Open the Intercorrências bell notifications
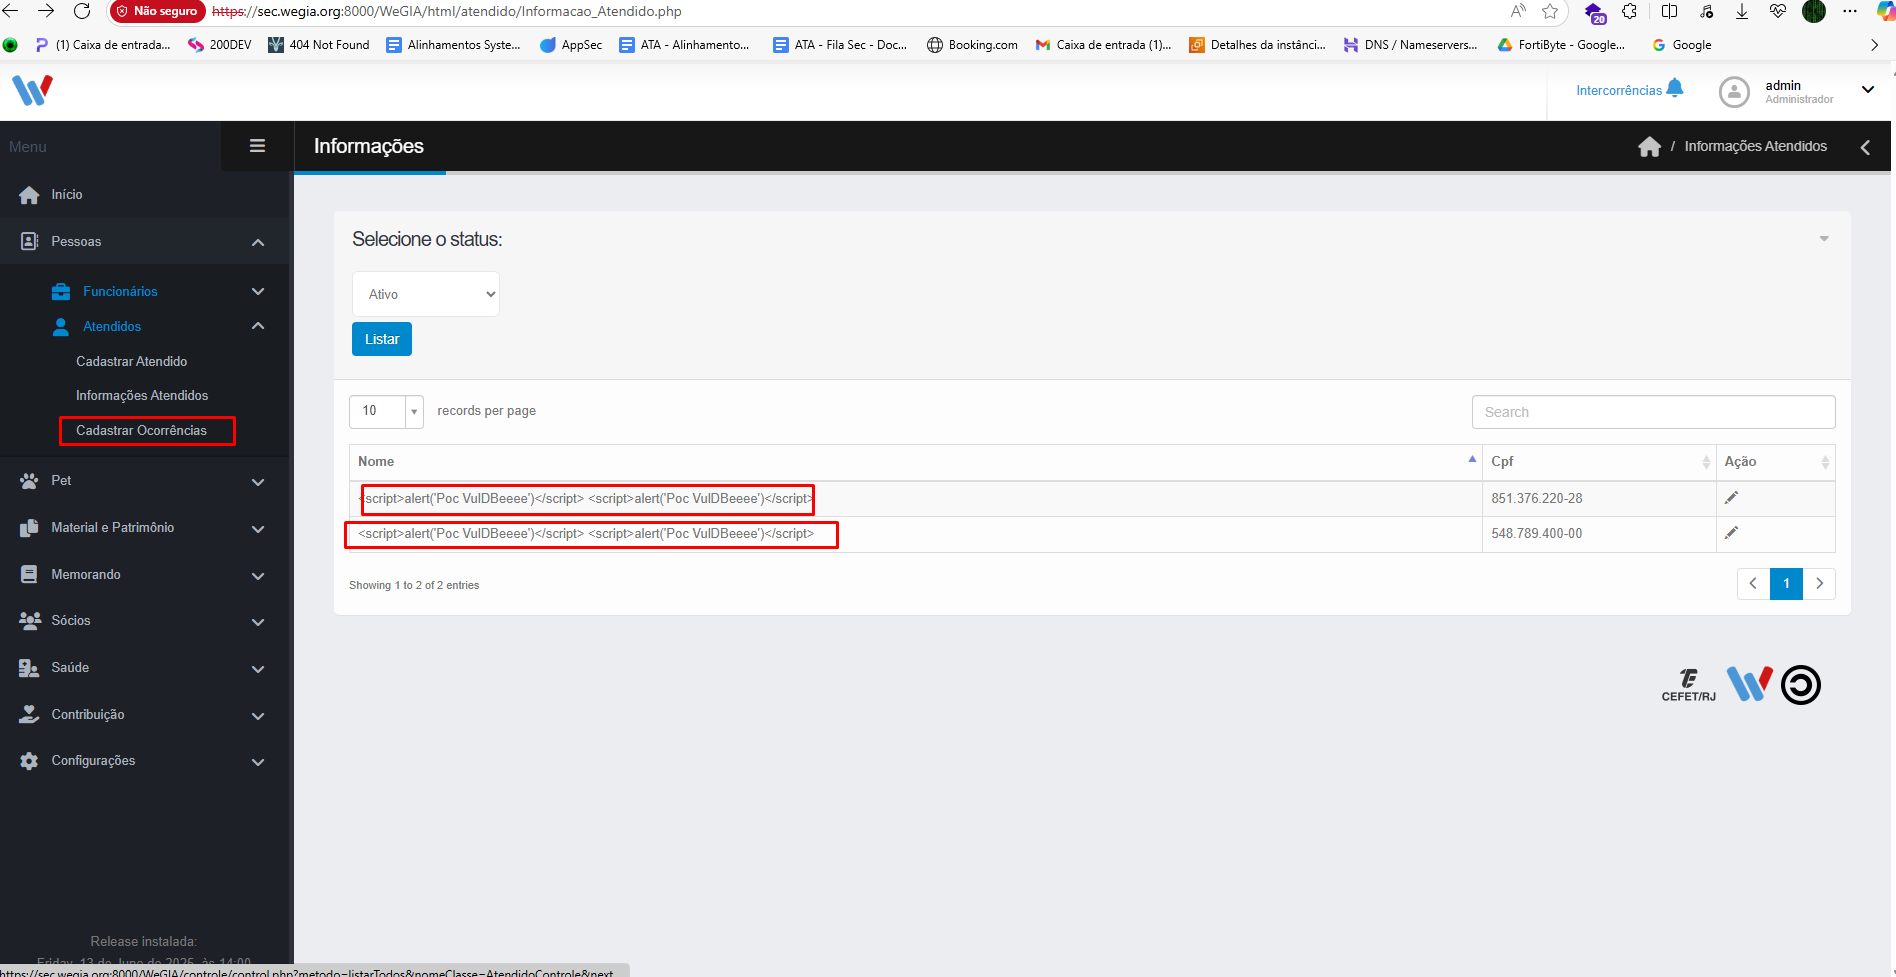Viewport: 1896px width, 977px height. click(1675, 88)
